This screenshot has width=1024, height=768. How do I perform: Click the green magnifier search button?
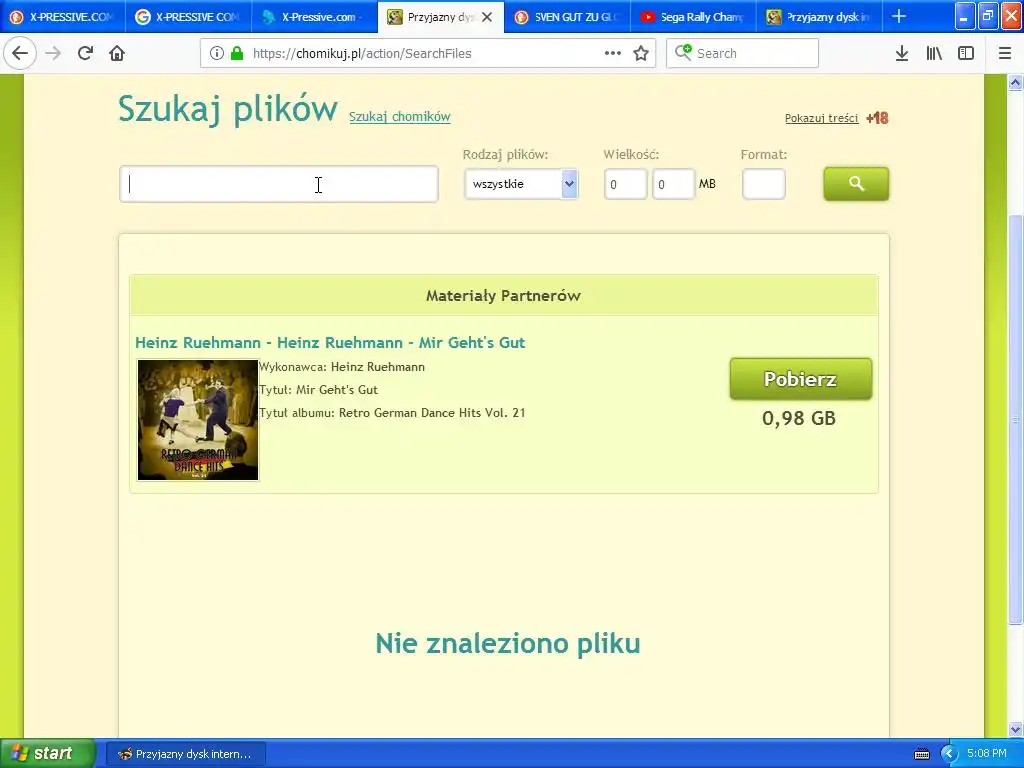(856, 184)
